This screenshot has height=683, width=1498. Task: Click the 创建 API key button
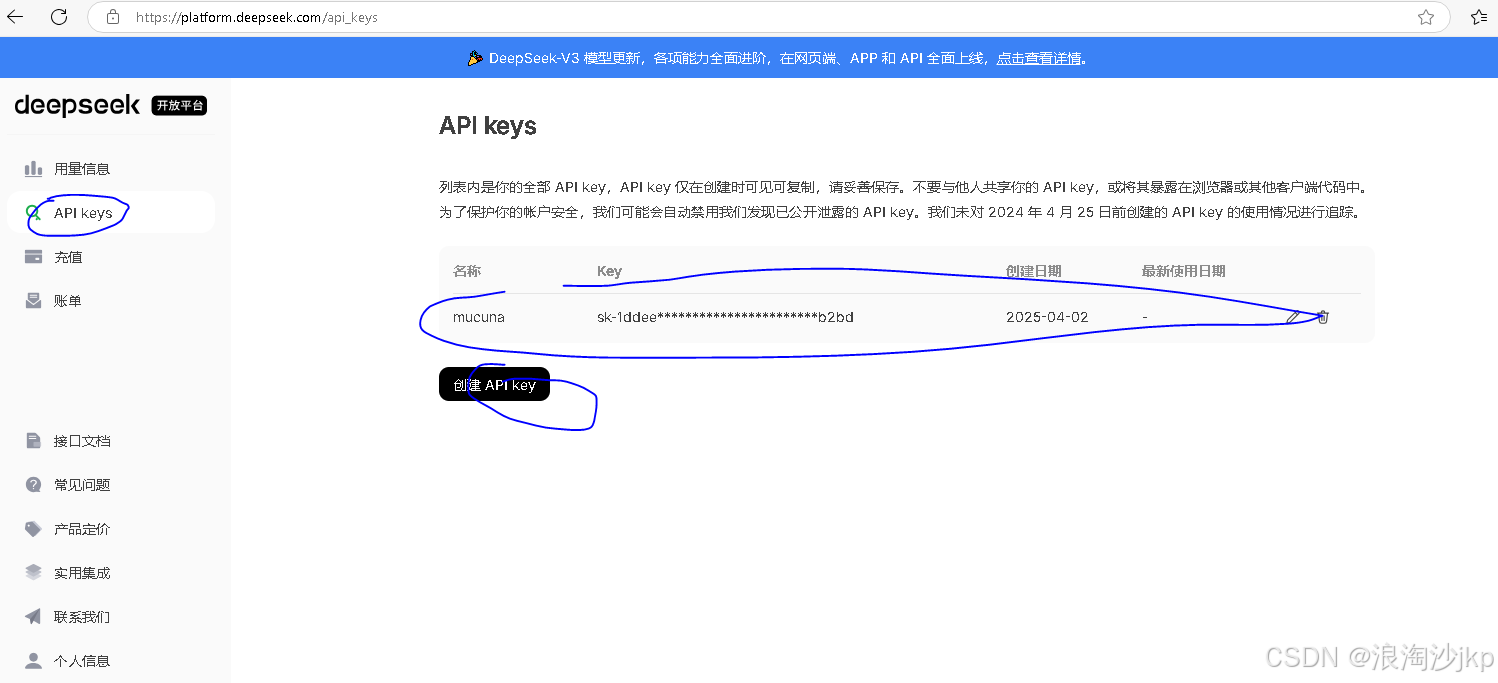(x=494, y=384)
